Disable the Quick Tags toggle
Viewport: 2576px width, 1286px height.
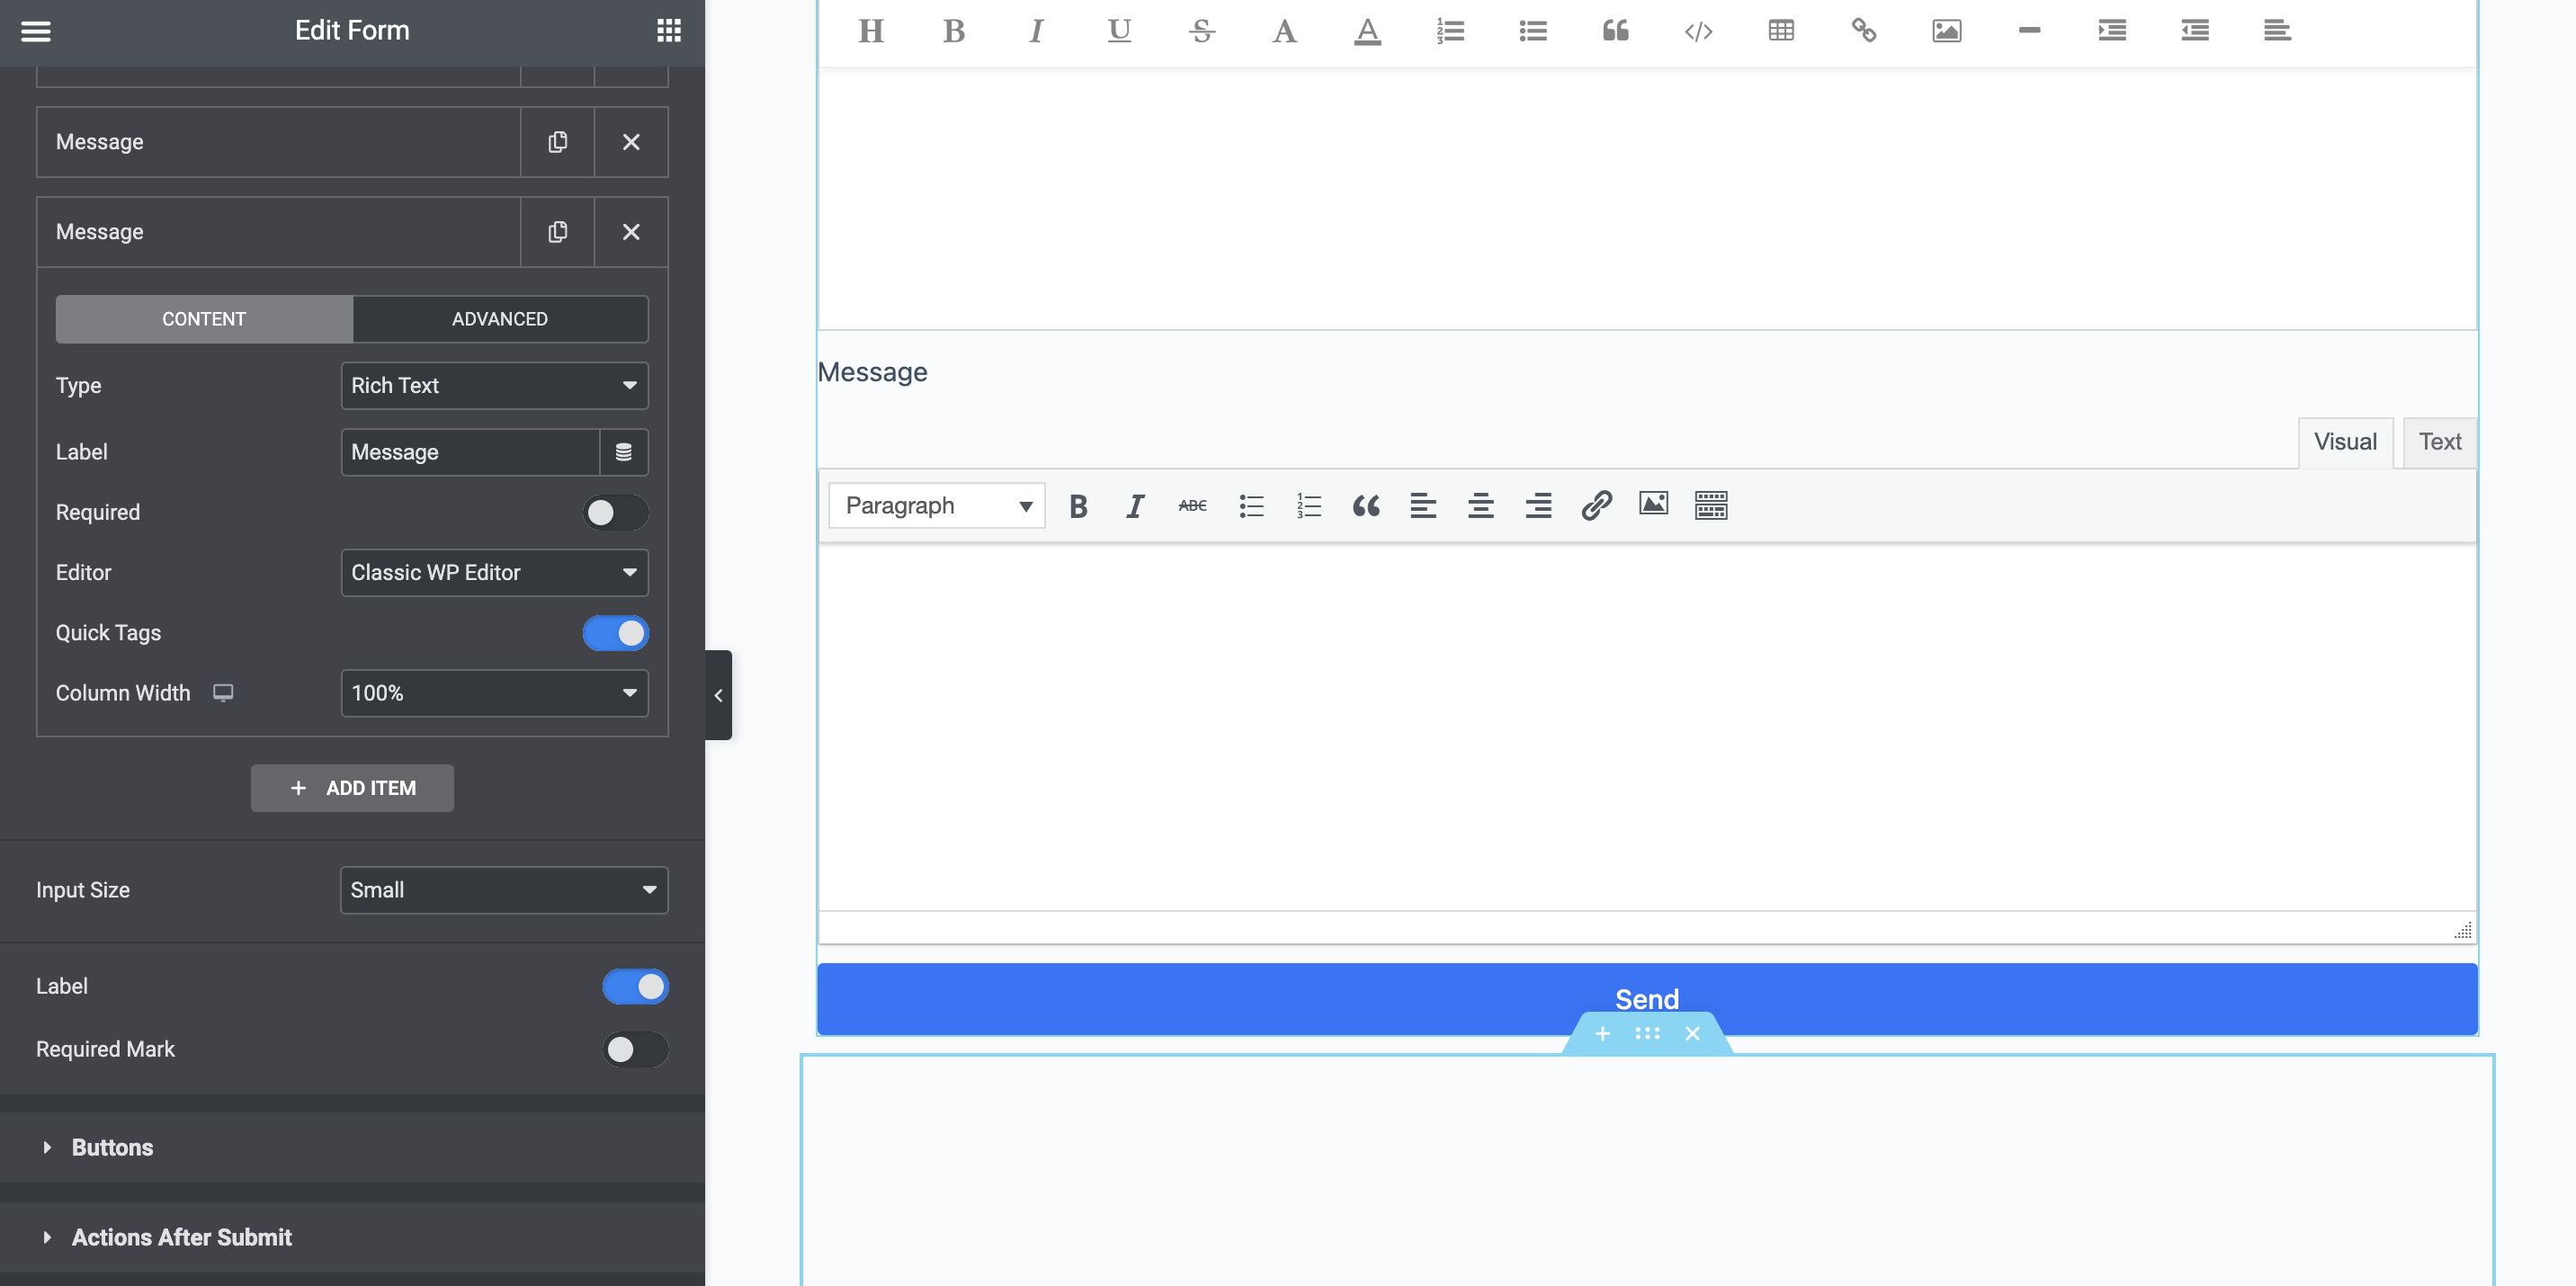[615, 633]
